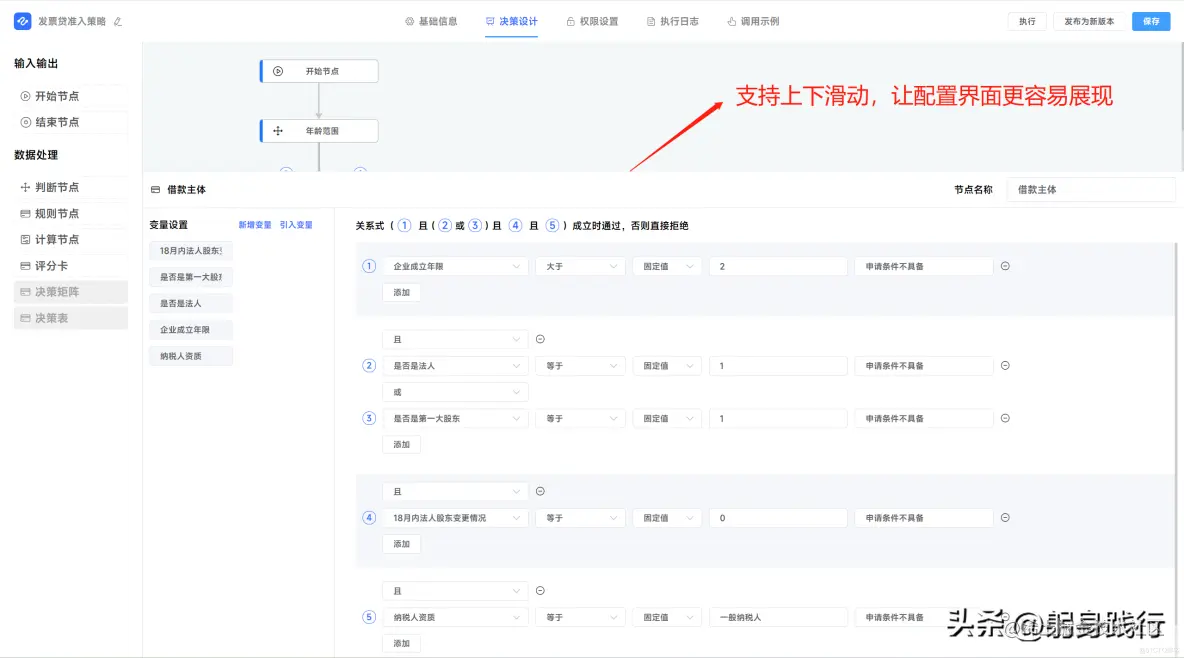The height and width of the screenshot is (658, 1184).
Task: Click the app logo in the top-left corner
Action: coord(22,20)
